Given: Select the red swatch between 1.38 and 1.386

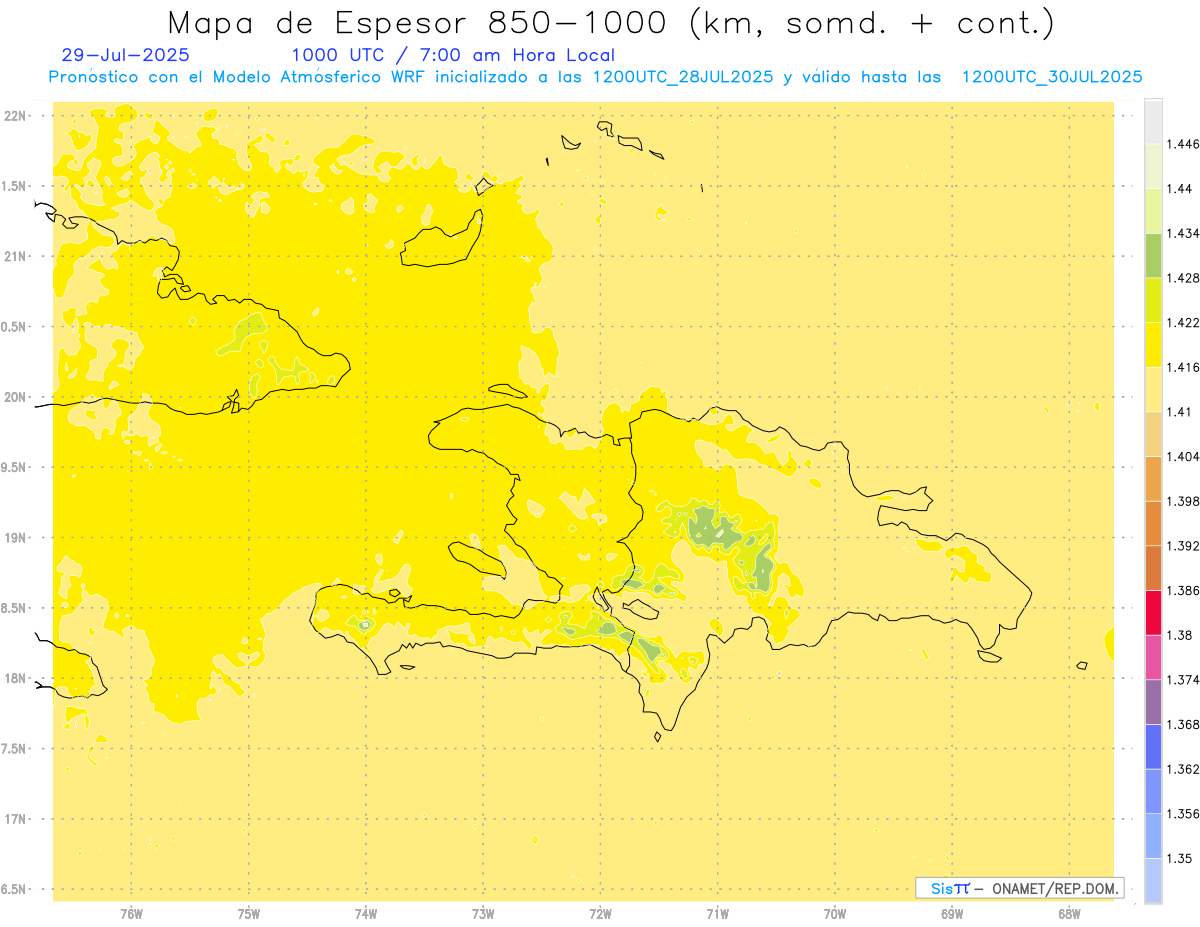Looking at the screenshot, I should pyautogui.click(x=1153, y=612).
